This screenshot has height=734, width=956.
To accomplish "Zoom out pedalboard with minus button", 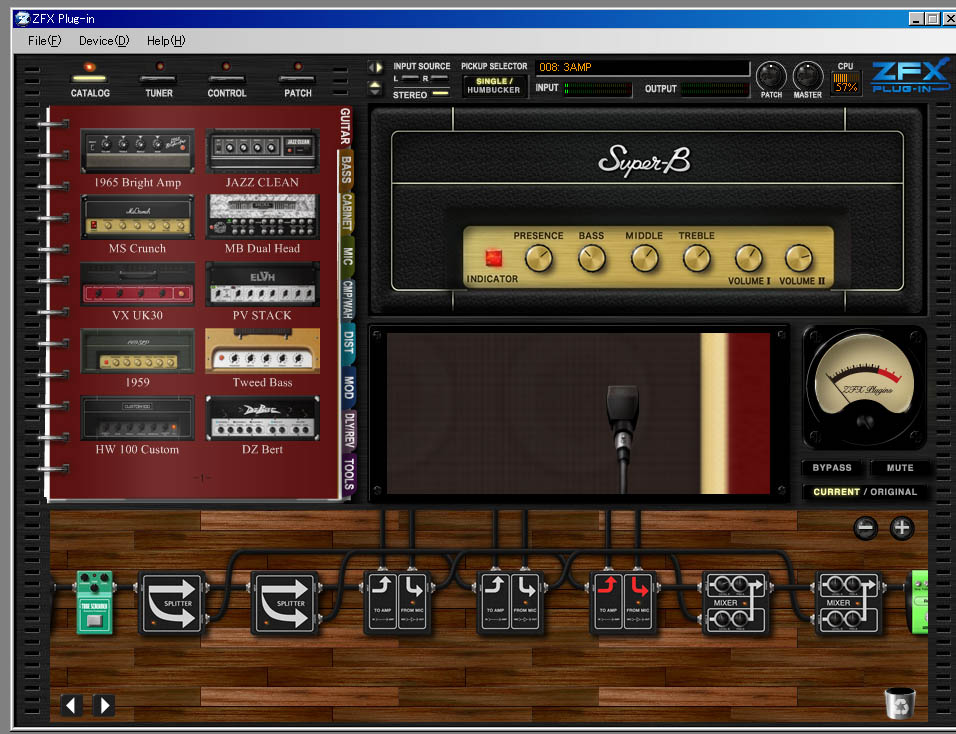I will (865, 528).
